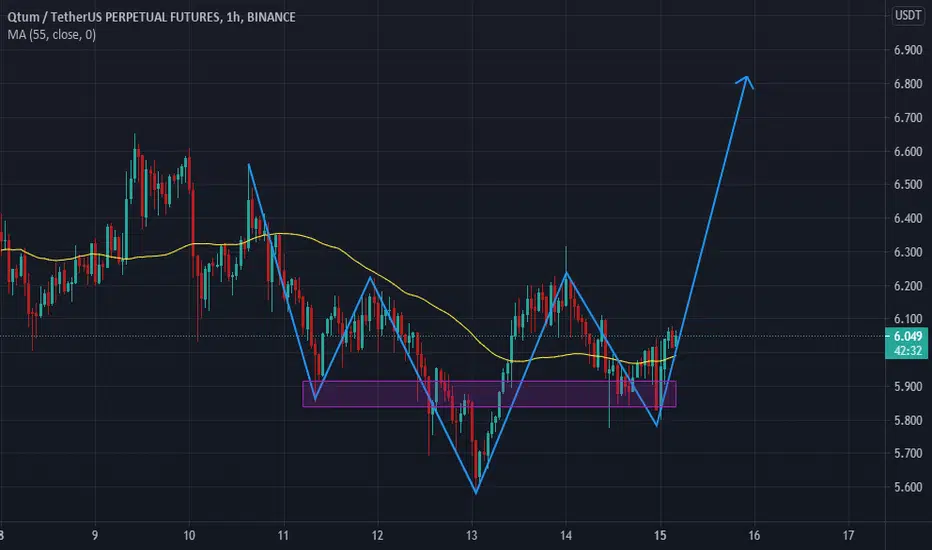
Task: Click date 17 on the time axis
Action: 848,536
